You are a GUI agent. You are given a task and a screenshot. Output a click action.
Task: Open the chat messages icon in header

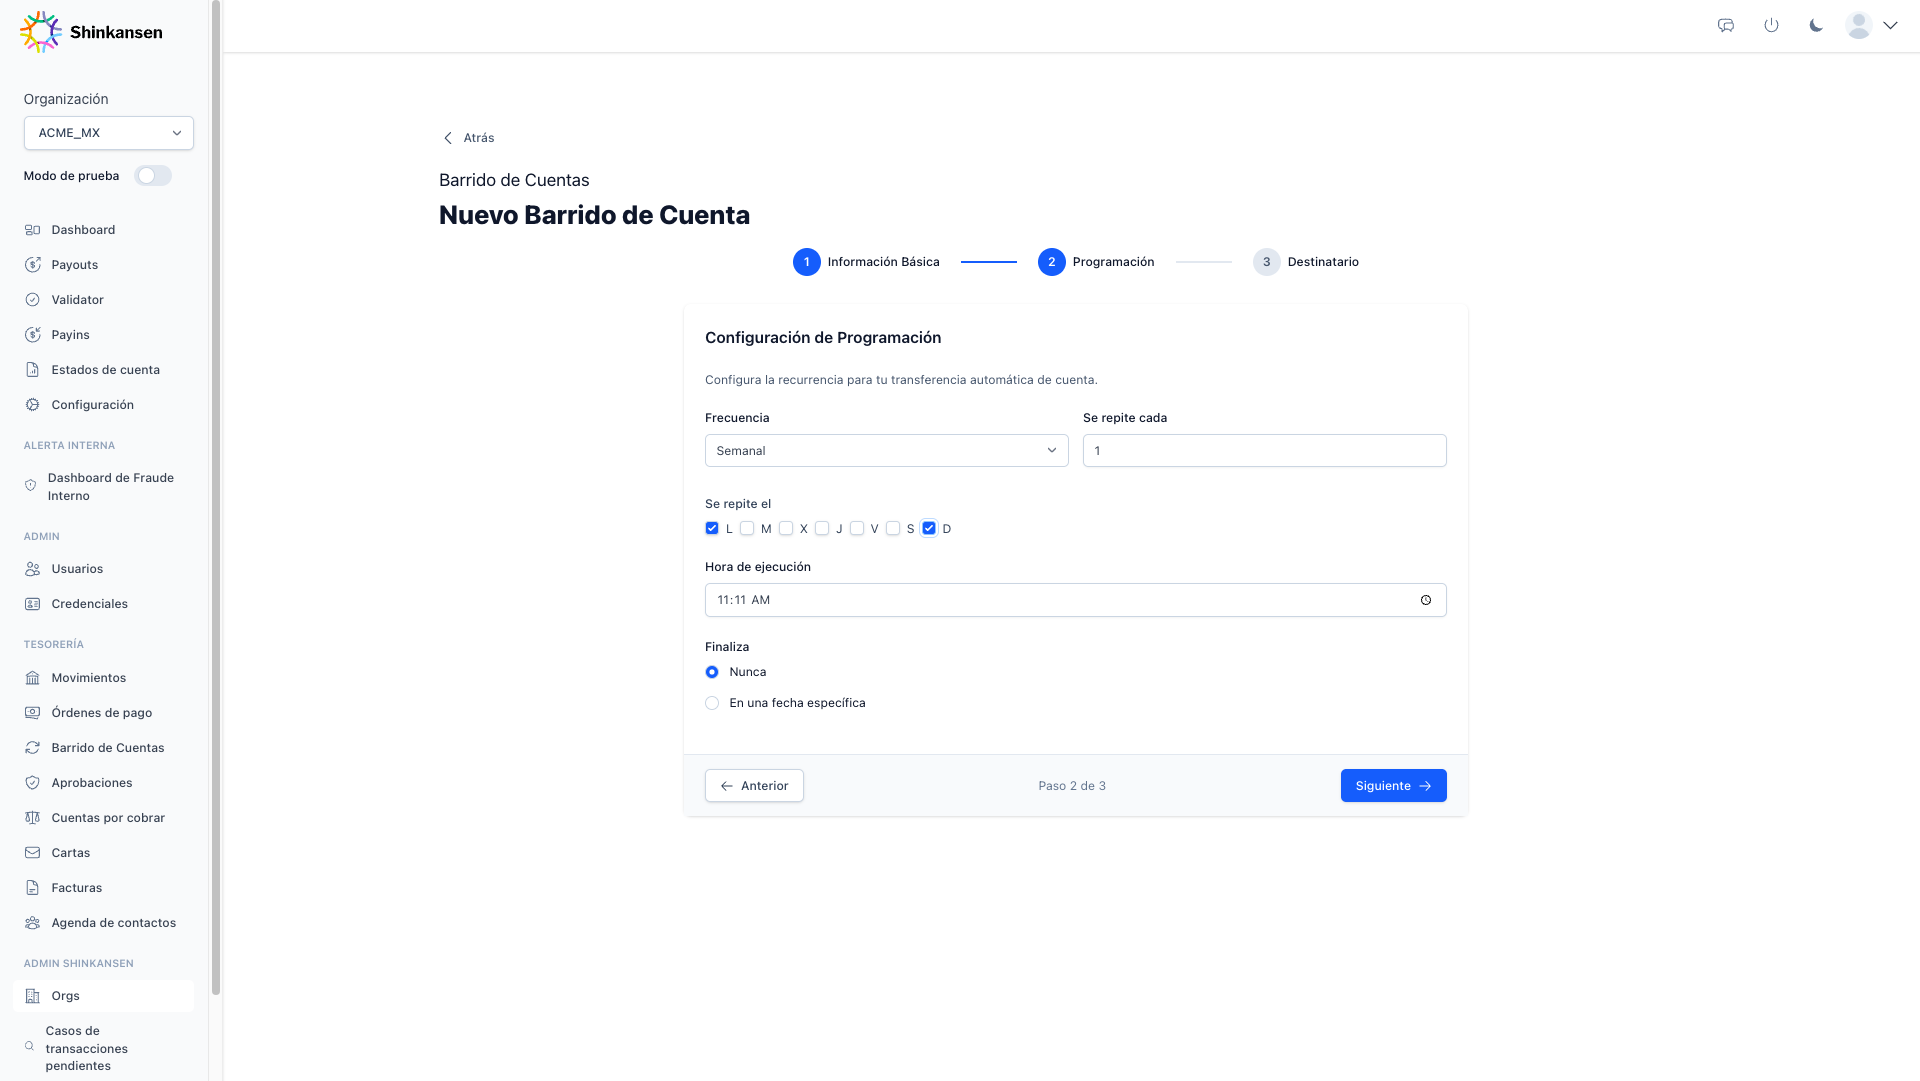tap(1726, 26)
